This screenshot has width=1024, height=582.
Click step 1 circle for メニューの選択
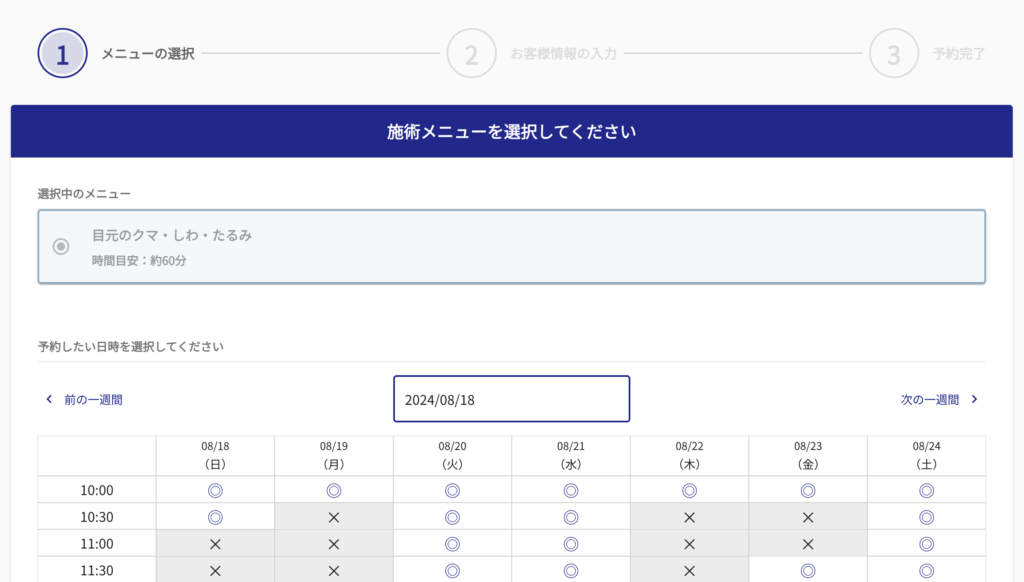[62, 54]
